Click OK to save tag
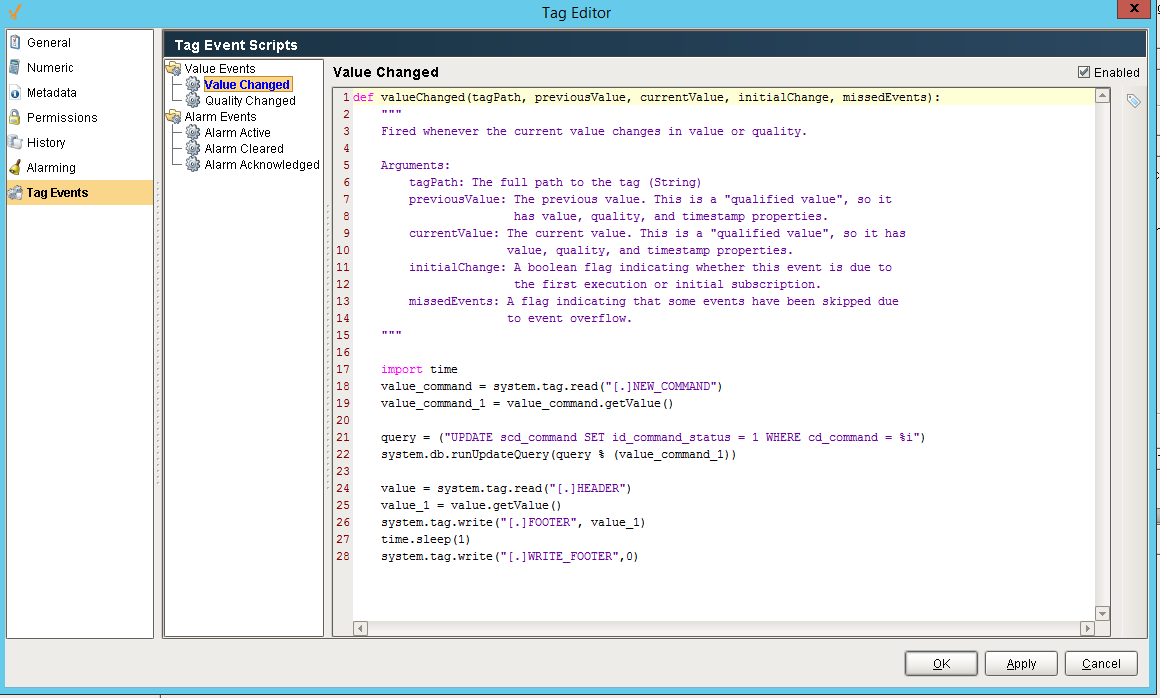The height and width of the screenshot is (698, 1160). [941, 663]
